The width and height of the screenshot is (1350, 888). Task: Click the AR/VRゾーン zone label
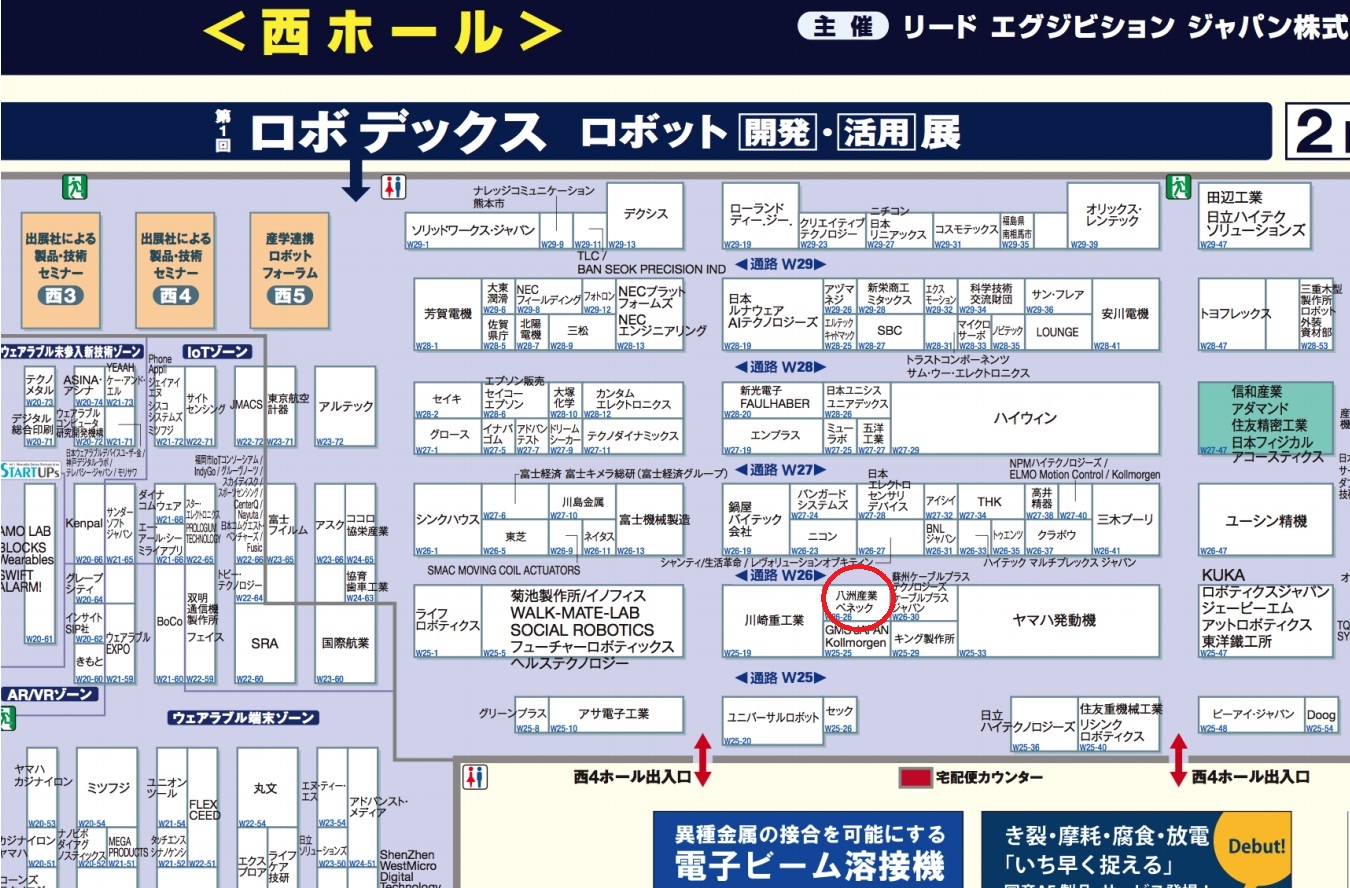click(49, 693)
